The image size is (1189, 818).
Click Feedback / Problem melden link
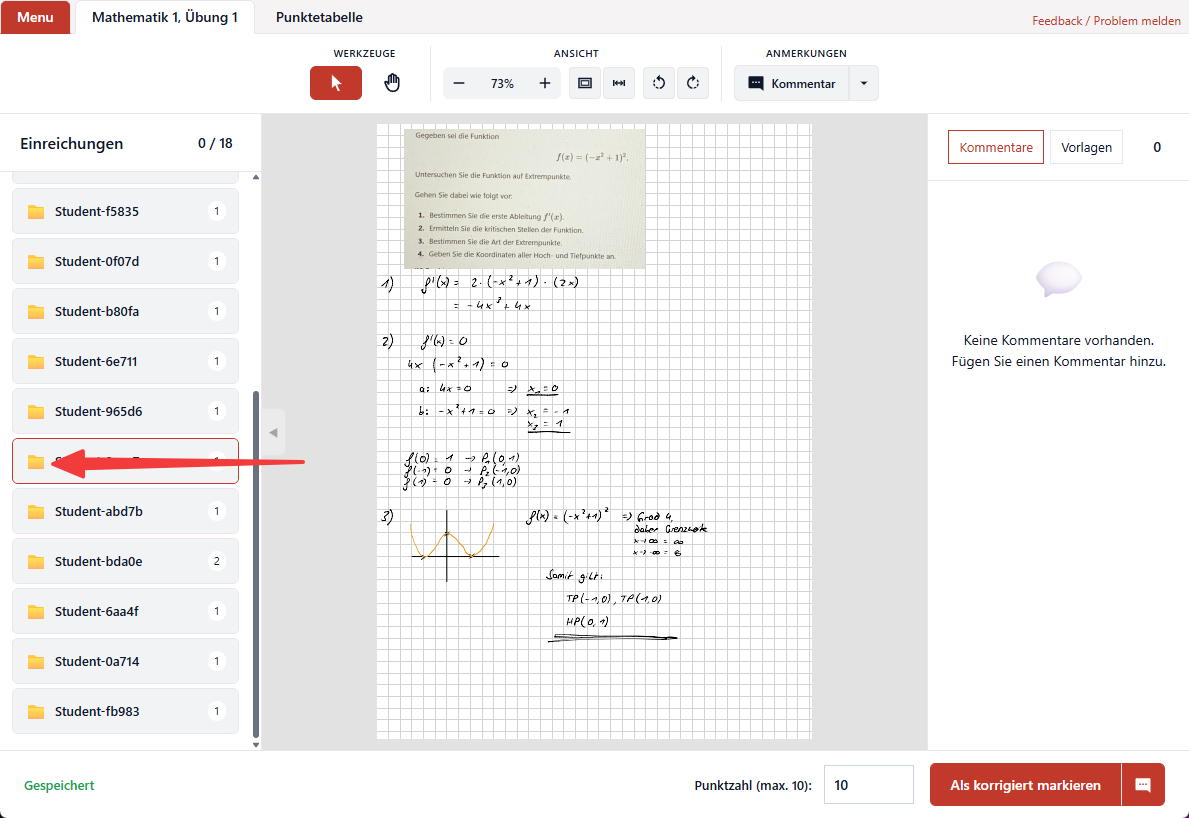coord(1106,20)
